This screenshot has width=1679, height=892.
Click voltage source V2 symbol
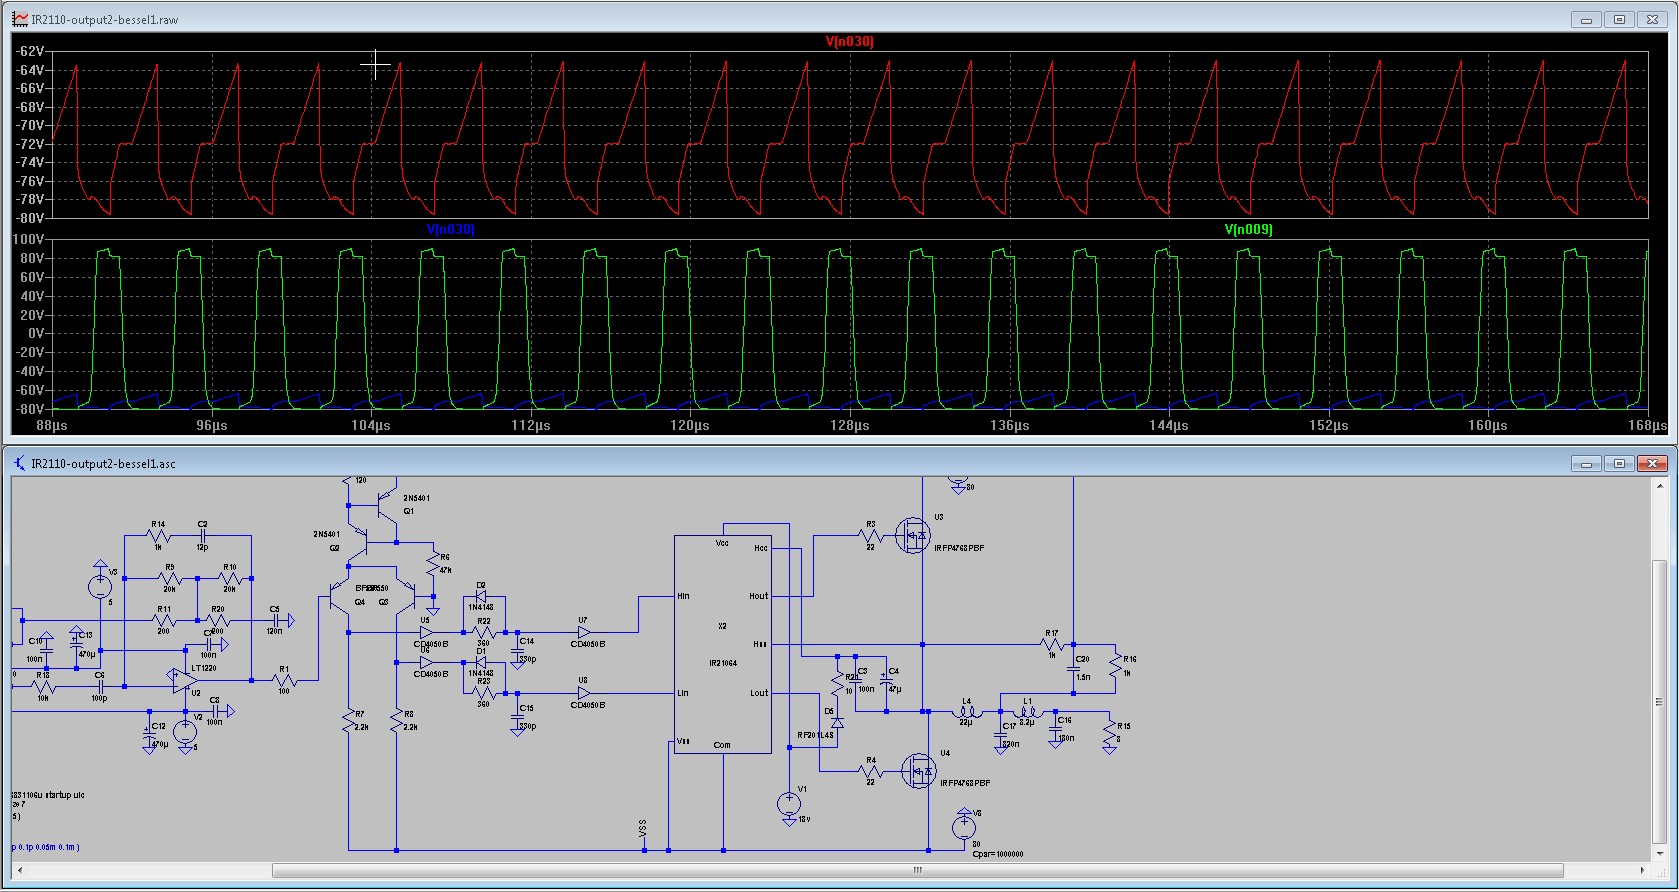click(x=185, y=732)
